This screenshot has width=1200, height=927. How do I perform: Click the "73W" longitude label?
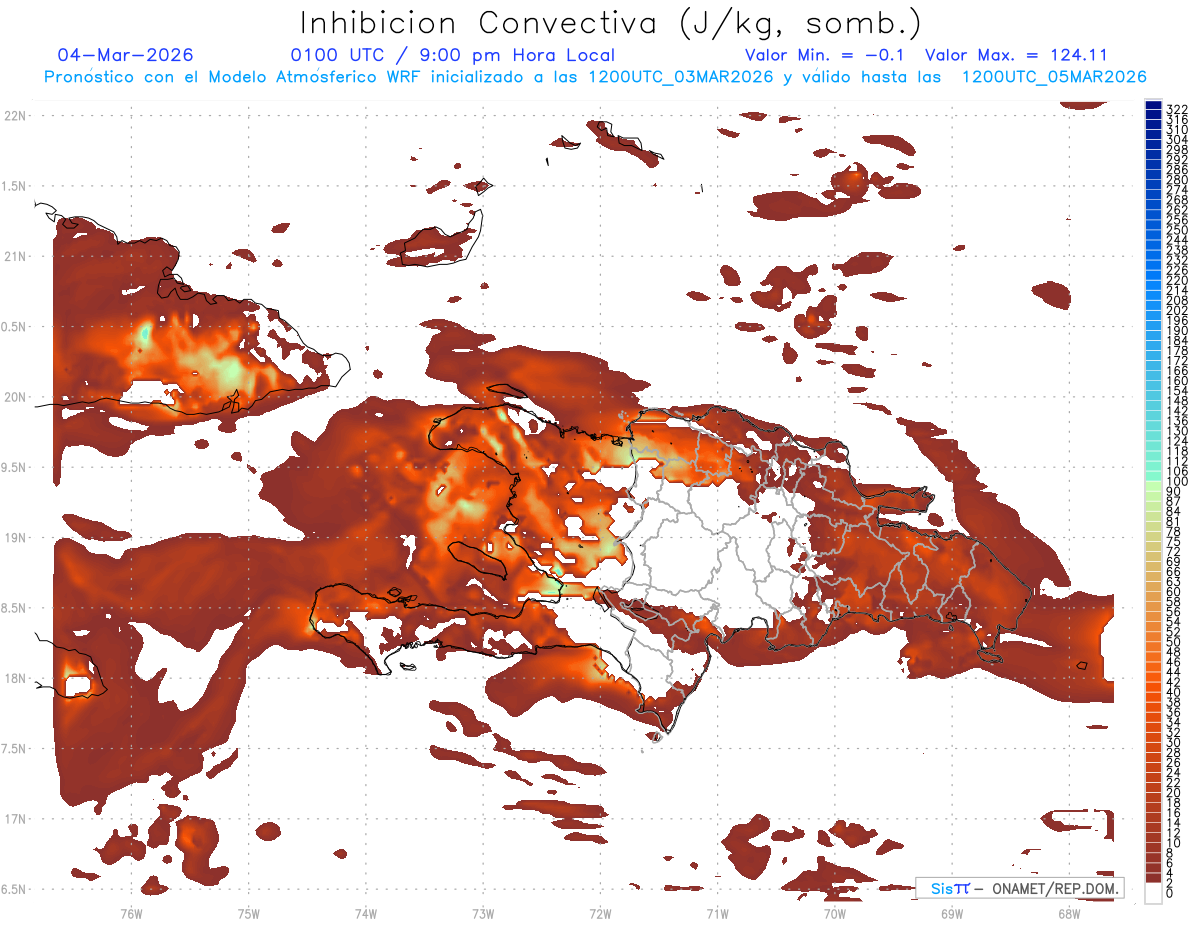click(483, 913)
